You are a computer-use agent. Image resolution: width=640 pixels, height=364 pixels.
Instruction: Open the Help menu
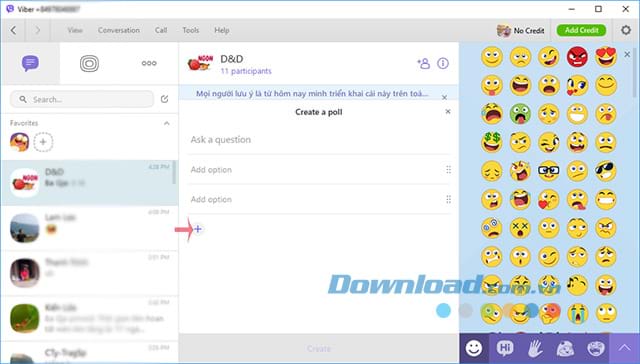pos(222,30)
